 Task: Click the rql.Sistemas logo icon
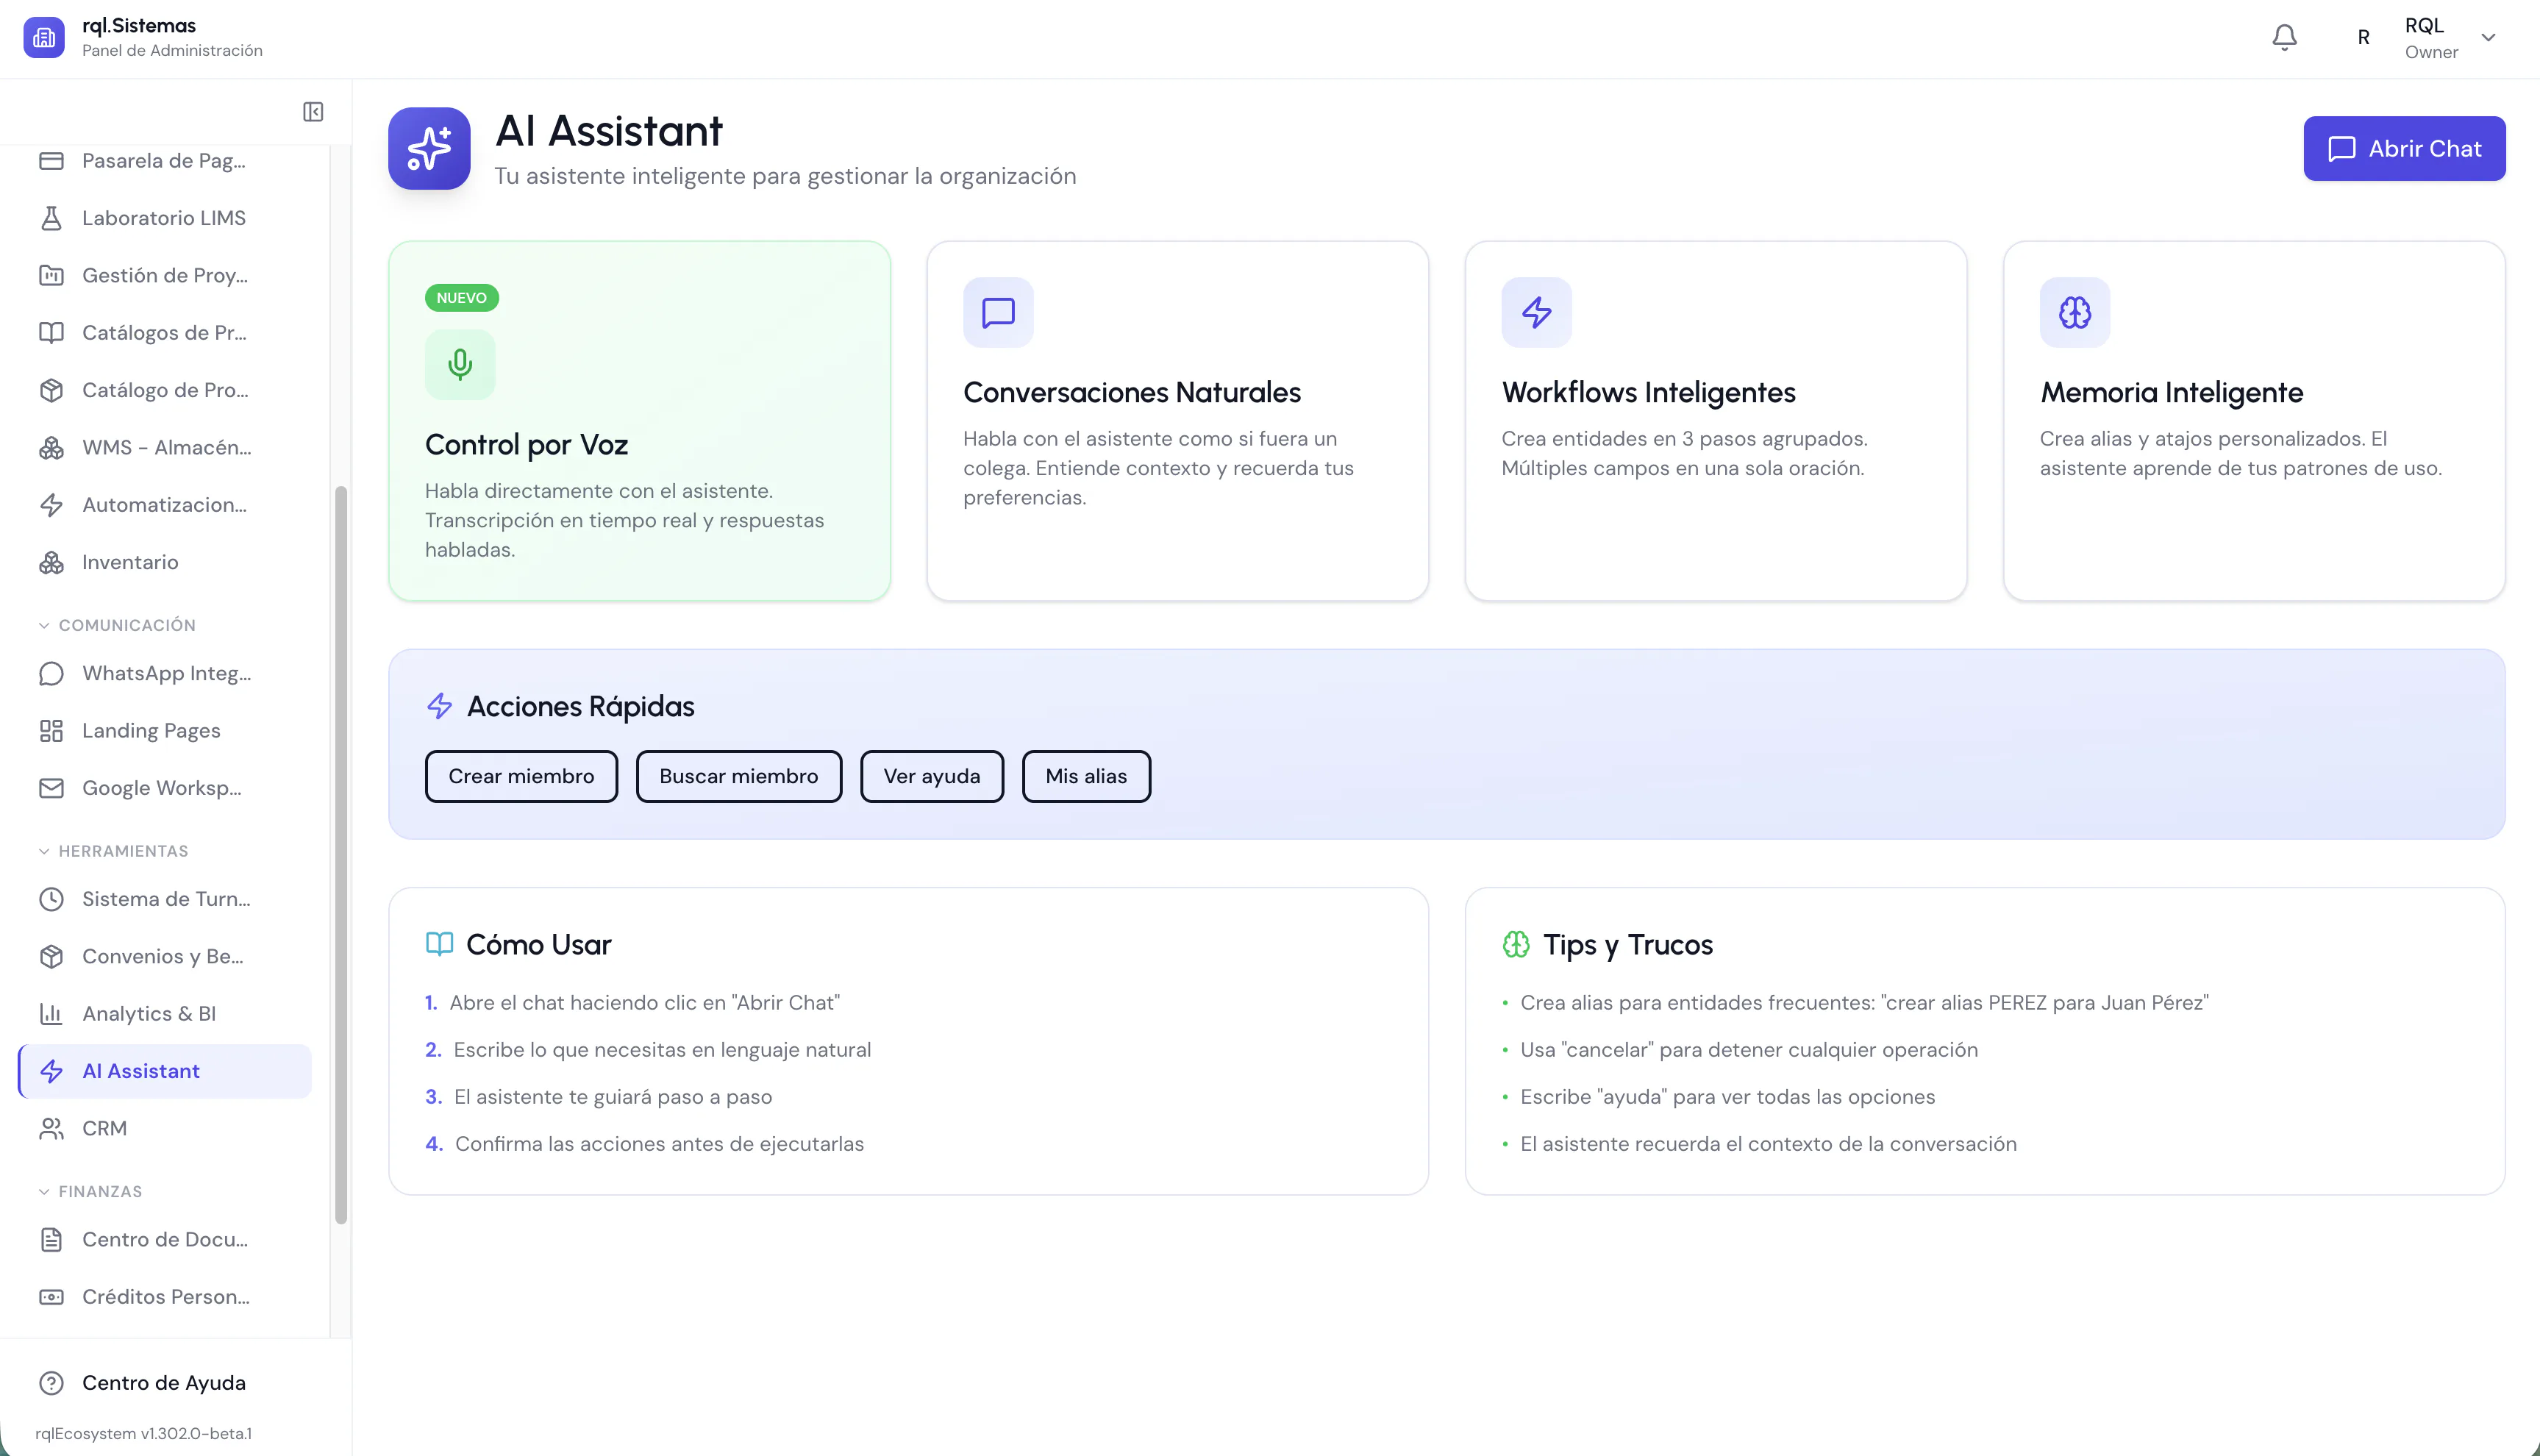[x=43, y=37]
